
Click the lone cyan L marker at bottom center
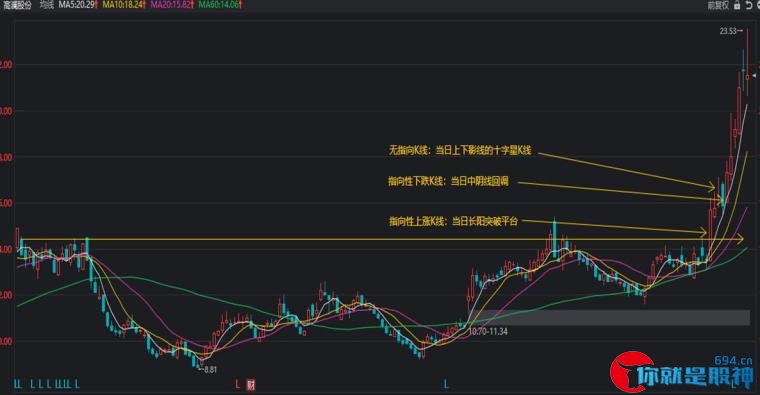click(446, 385)
